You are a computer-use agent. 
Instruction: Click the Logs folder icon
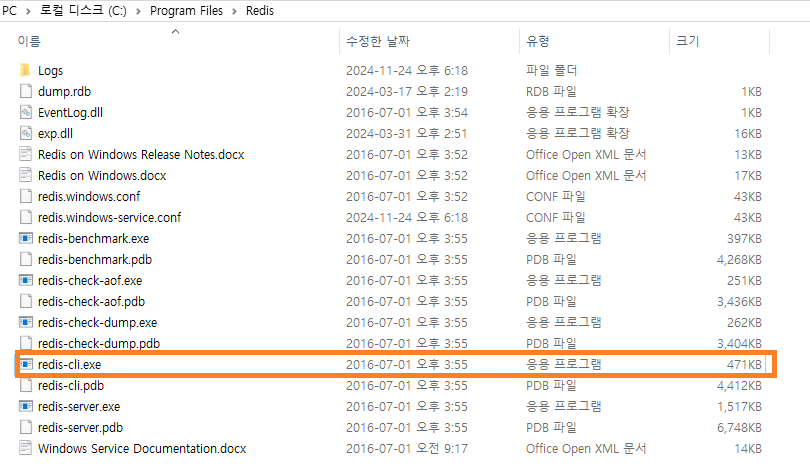(25, 70)
